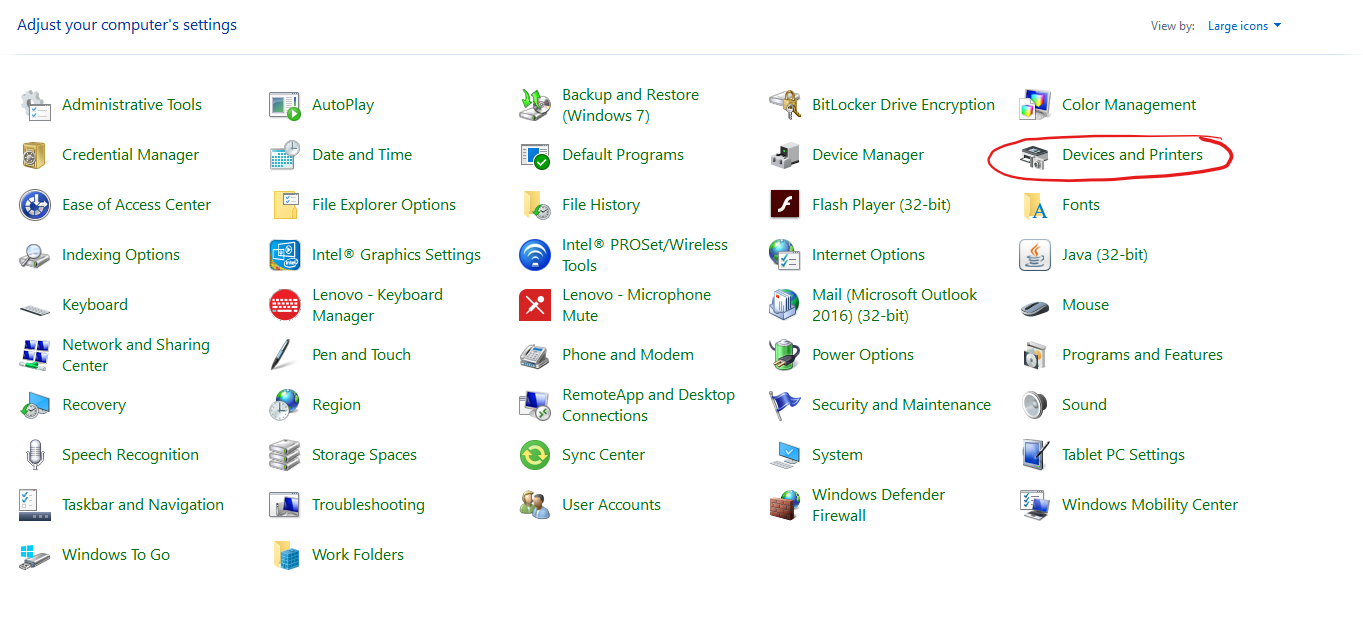Open the Fonts folder icon
The height and width of the screenshot is (620, 1363).
[x=1035, y=205]
